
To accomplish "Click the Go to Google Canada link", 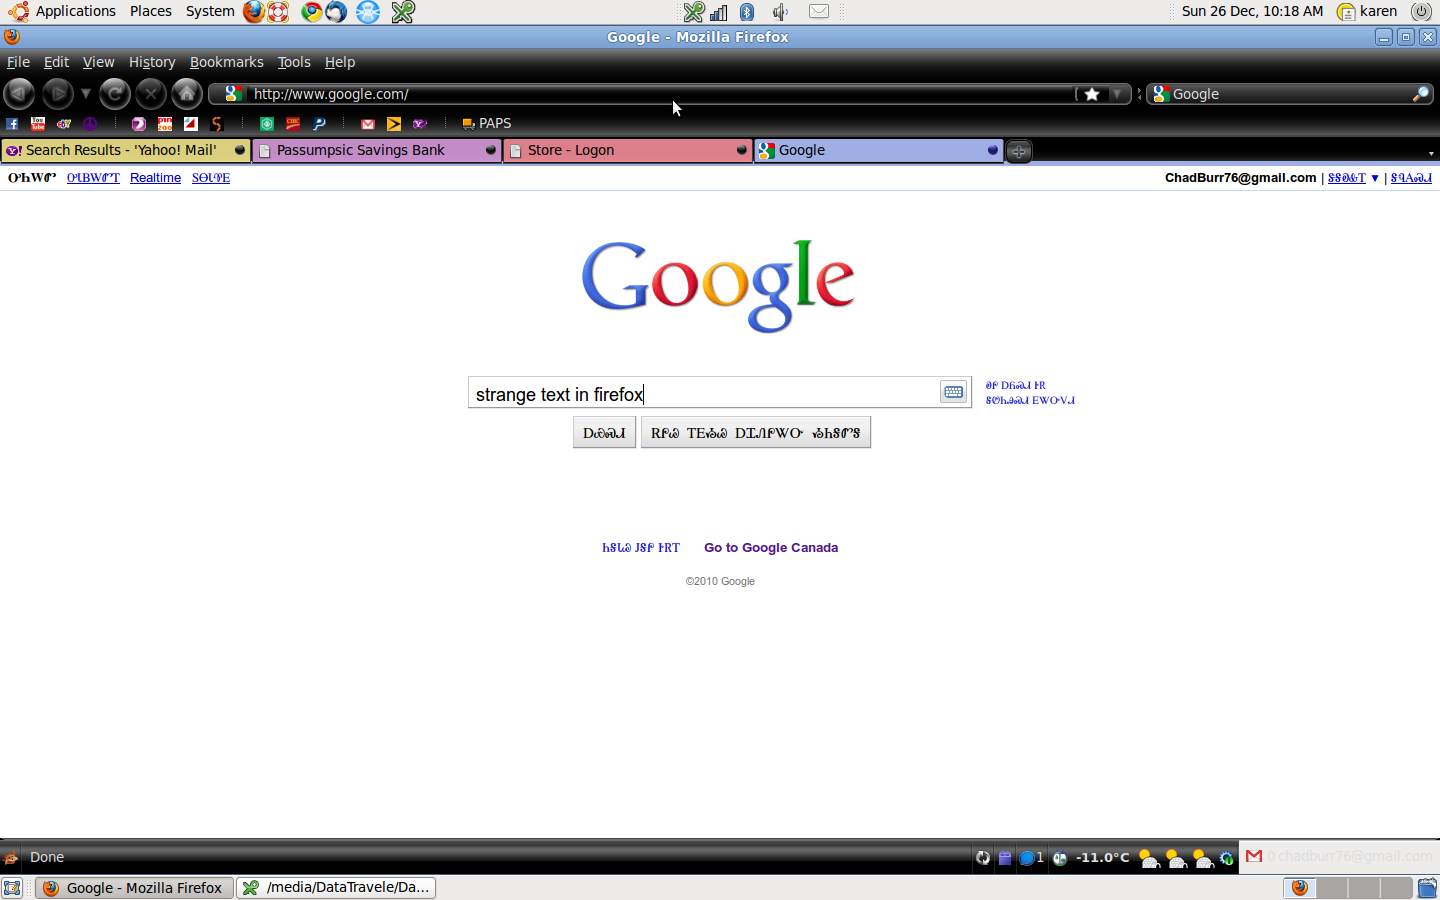I will (771, 548).
